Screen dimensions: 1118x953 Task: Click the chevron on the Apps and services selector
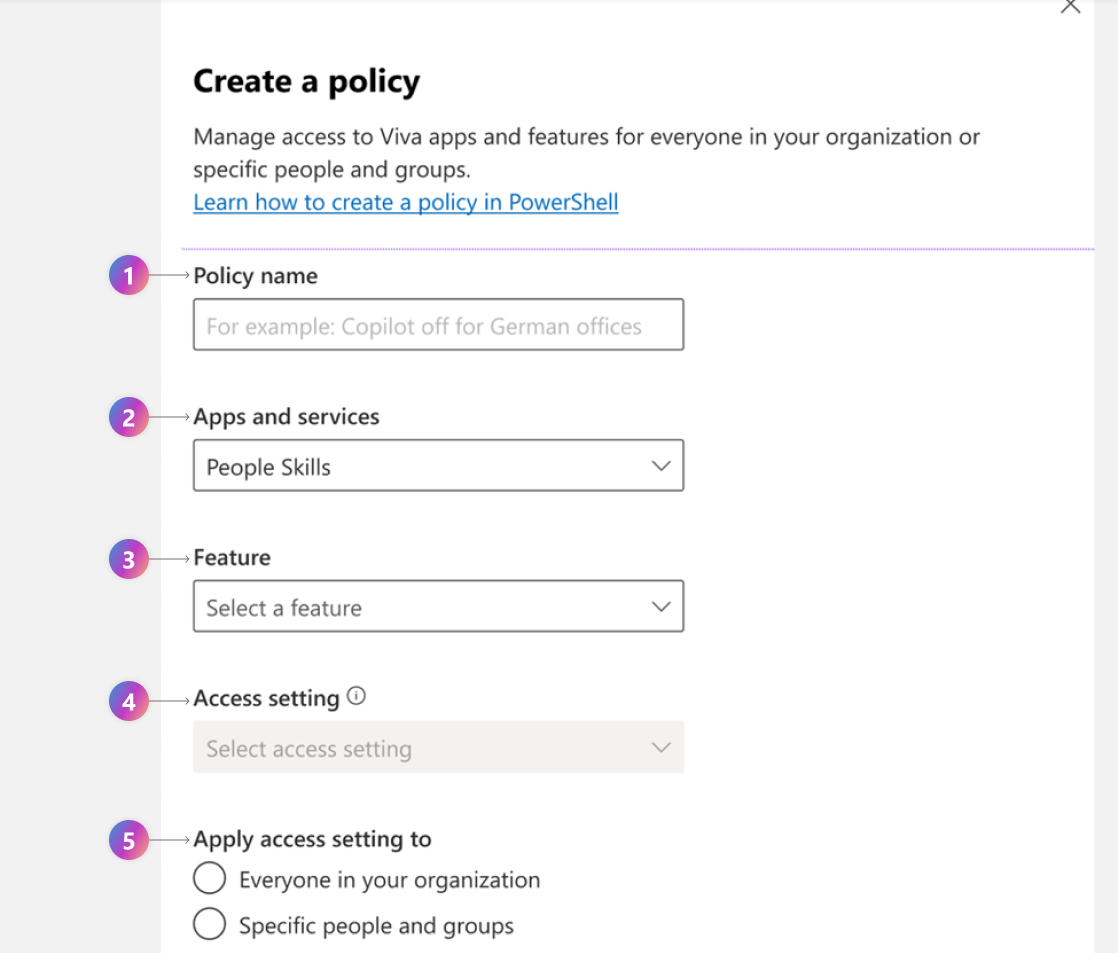coord(660,464)
